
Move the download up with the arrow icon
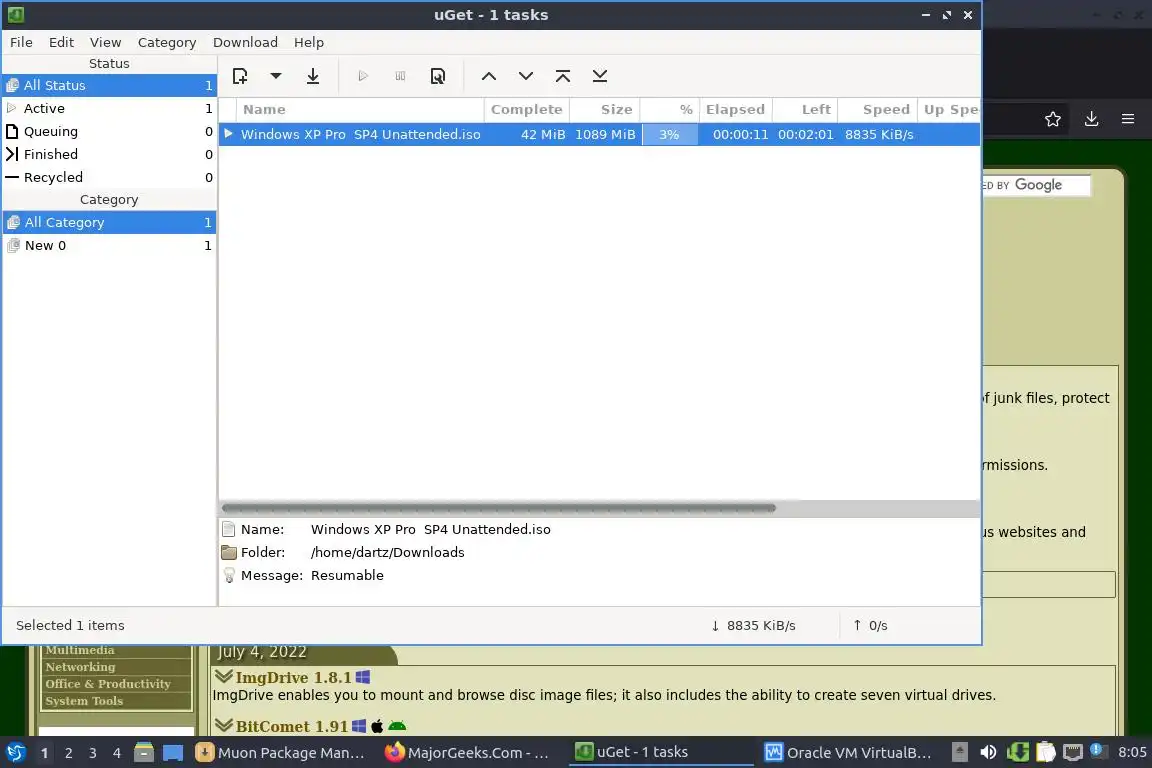coord(489,76)
